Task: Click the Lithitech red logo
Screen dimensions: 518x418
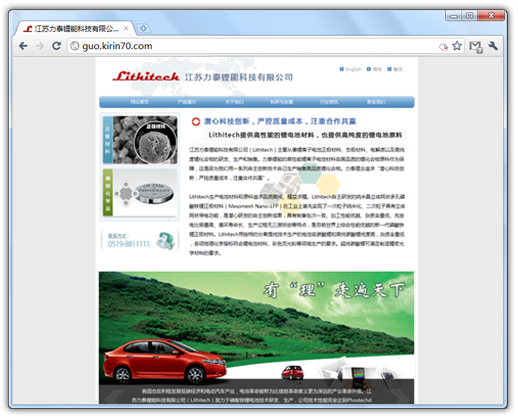Action: (146, 76)
